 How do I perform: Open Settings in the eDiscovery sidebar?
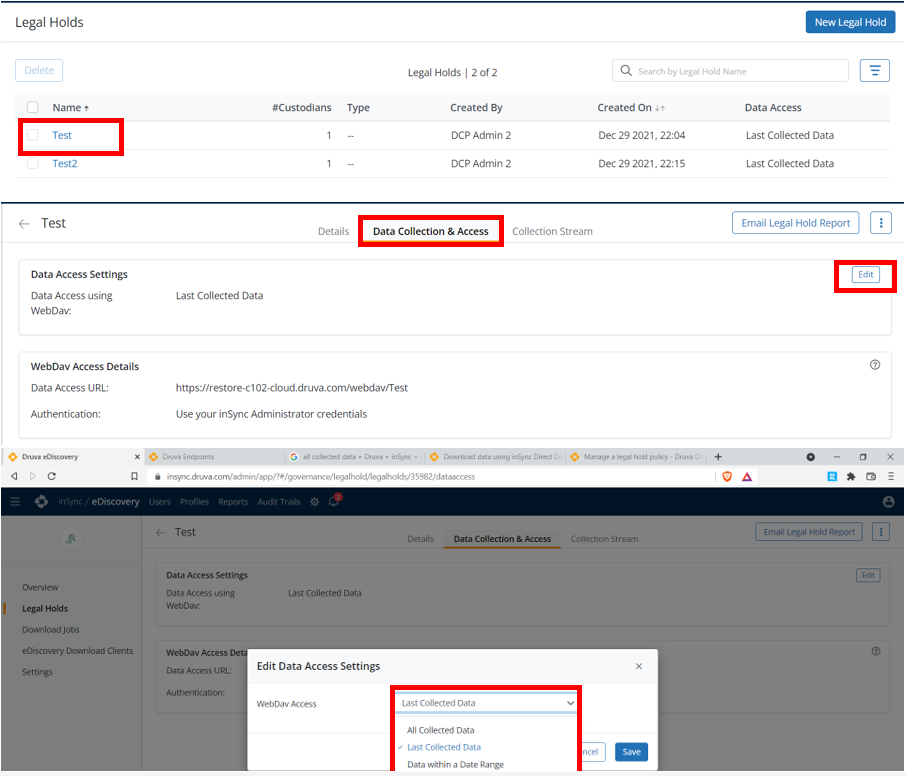37,672
